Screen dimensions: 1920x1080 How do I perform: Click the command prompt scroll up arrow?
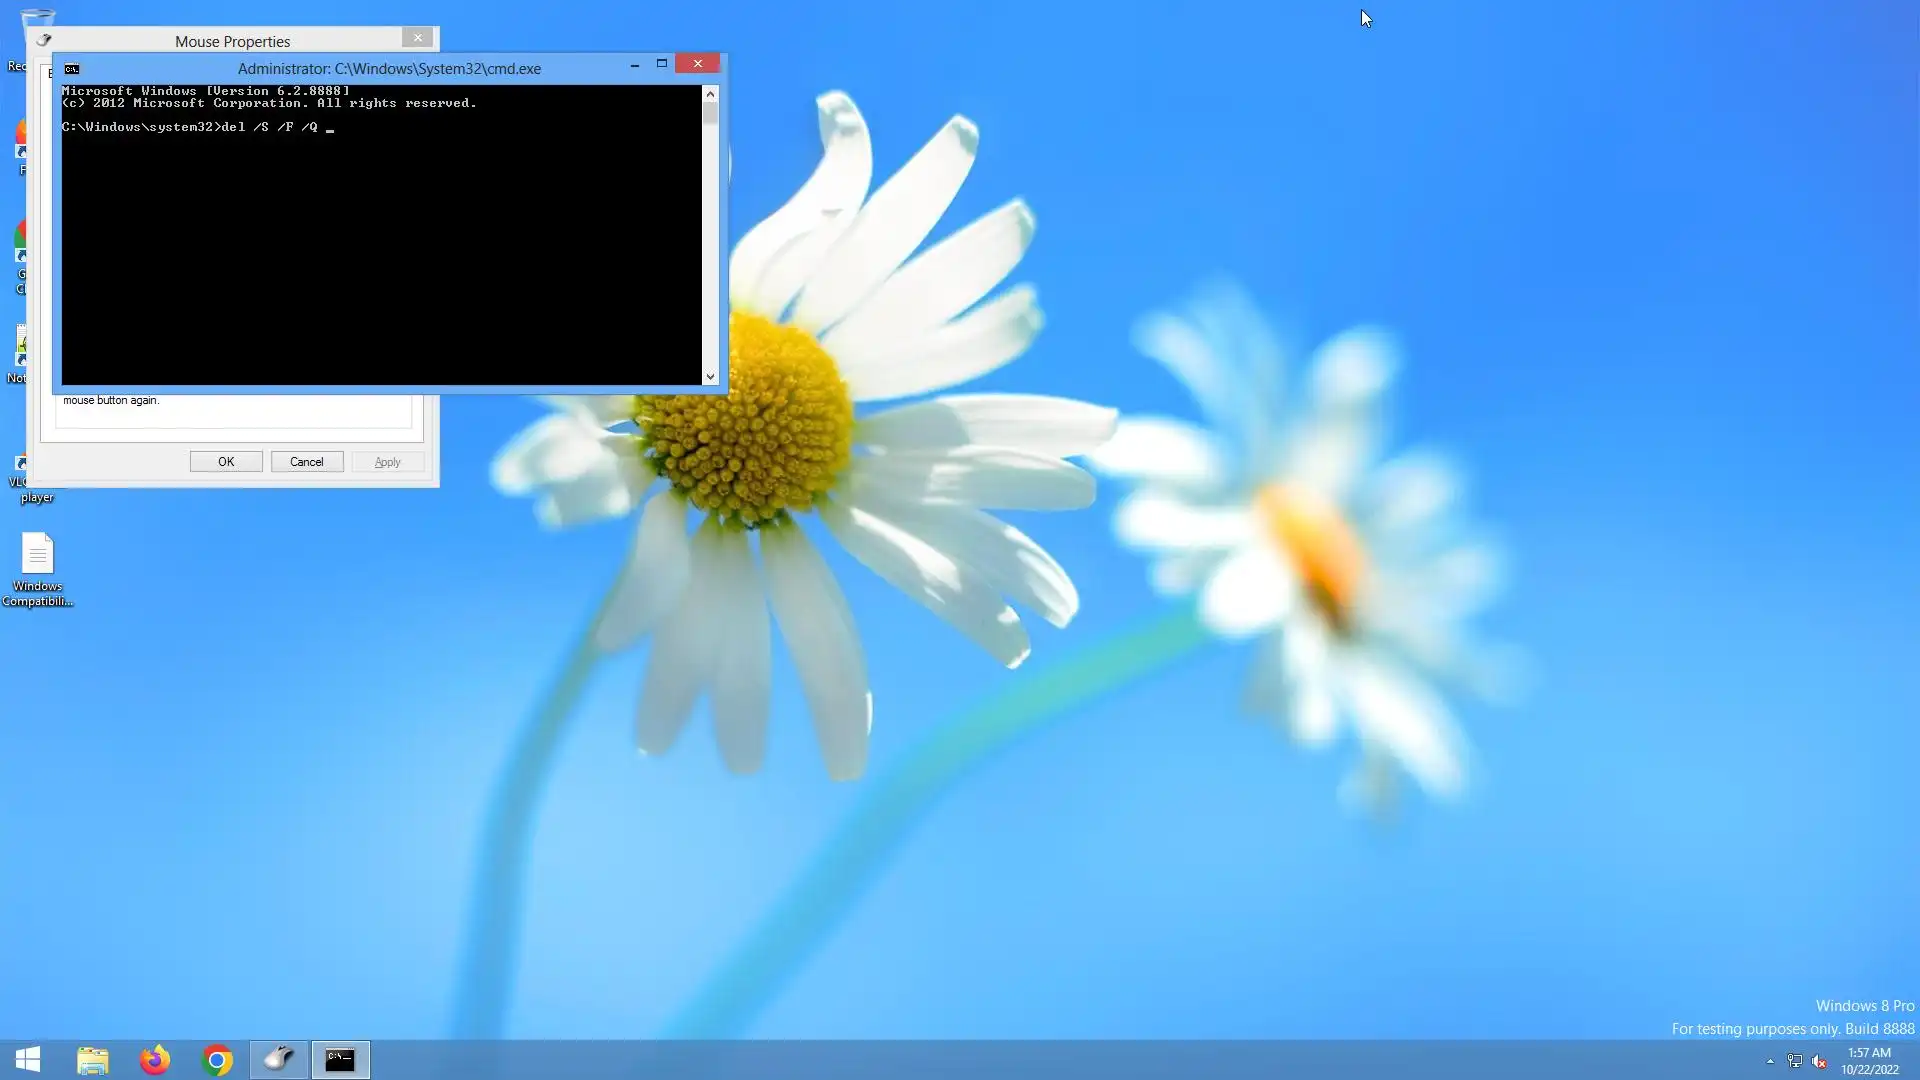(x=710, y=94)
